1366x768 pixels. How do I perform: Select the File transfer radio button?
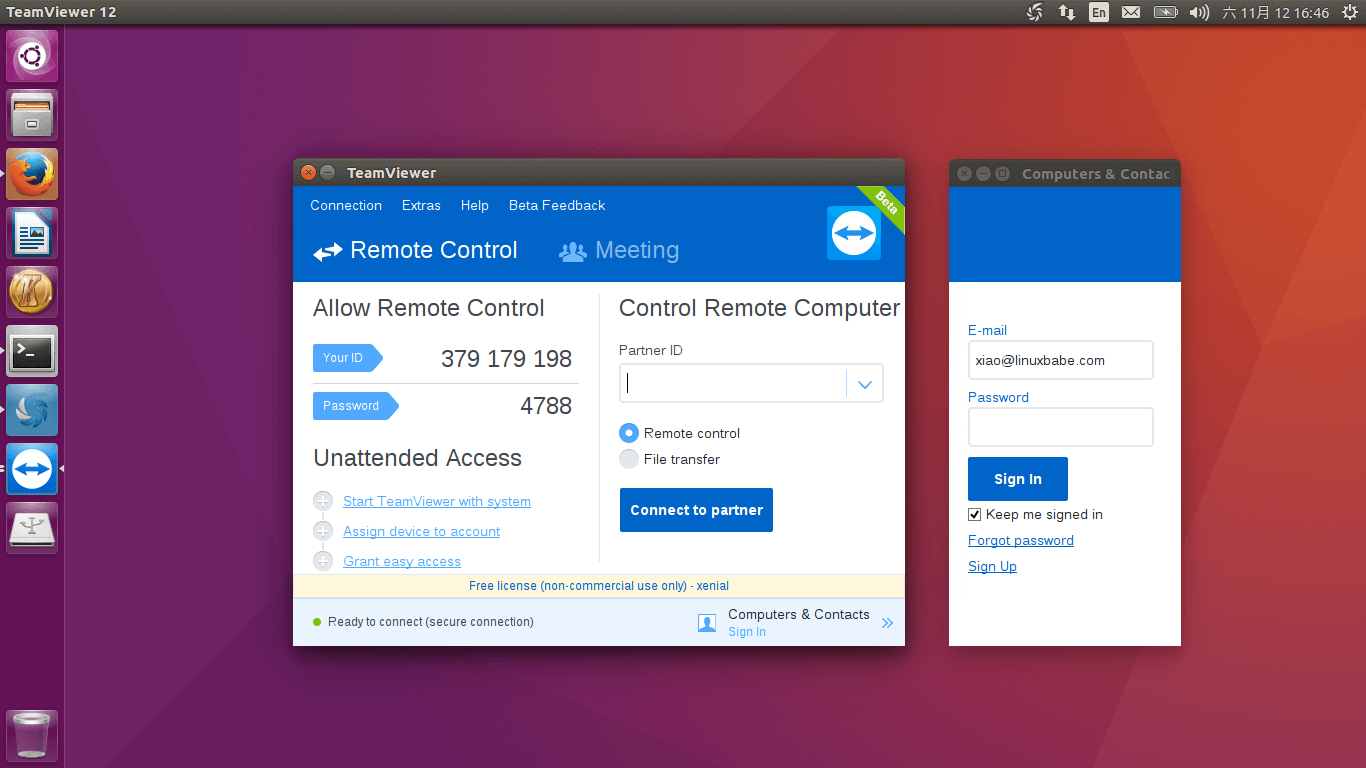(x=628, y=459)
